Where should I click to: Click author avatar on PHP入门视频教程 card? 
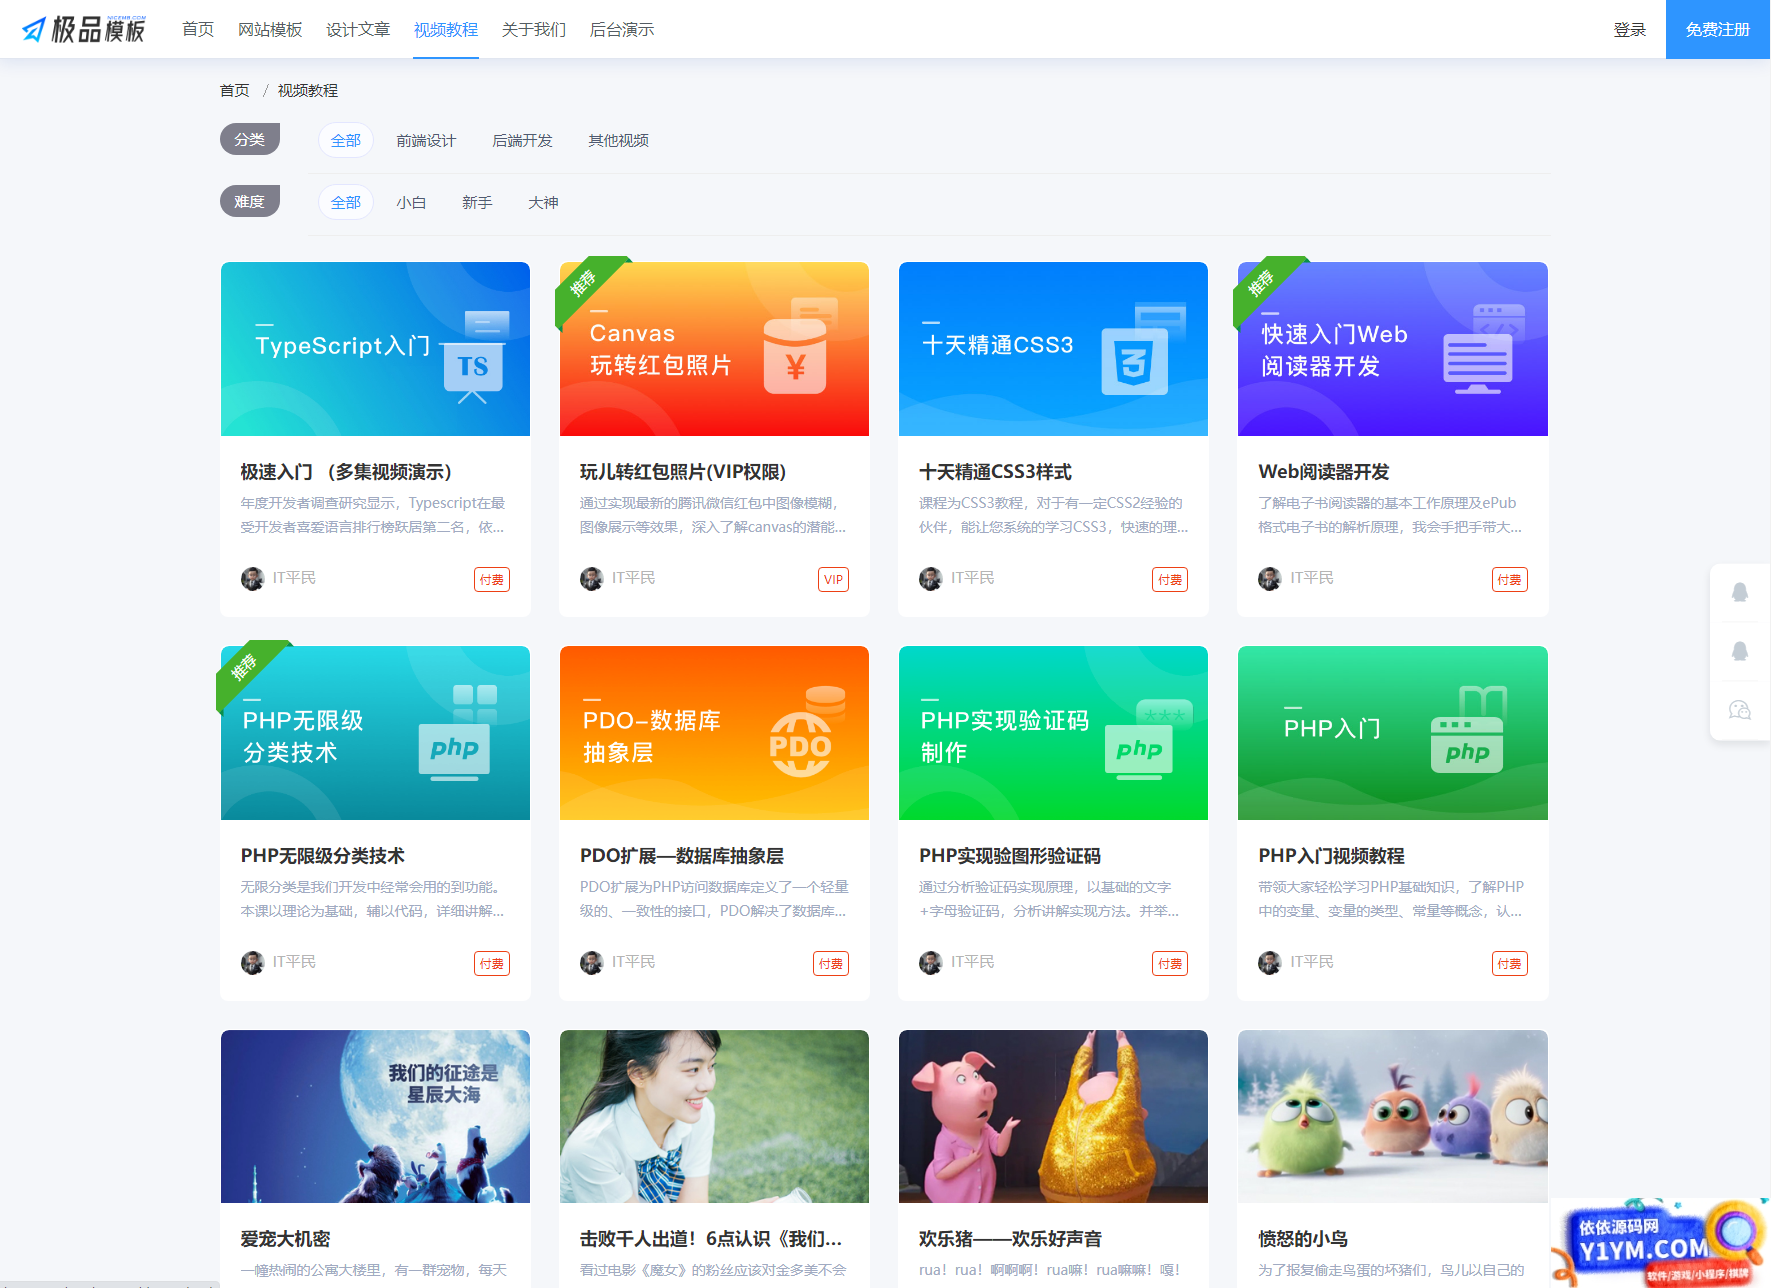click(x=1270, y=963)
